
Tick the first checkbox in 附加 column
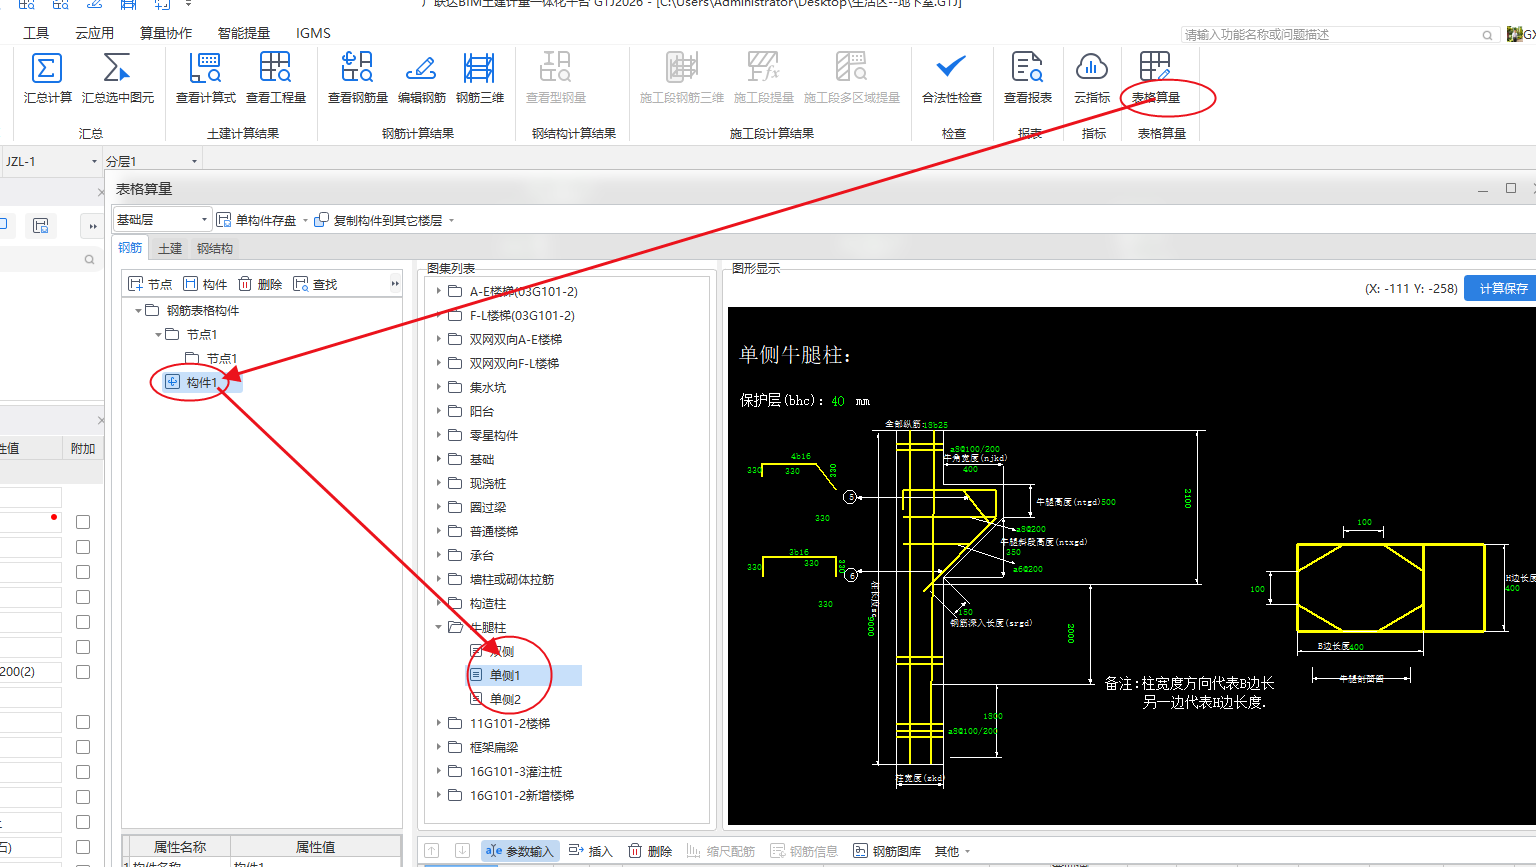coord(83,522)
